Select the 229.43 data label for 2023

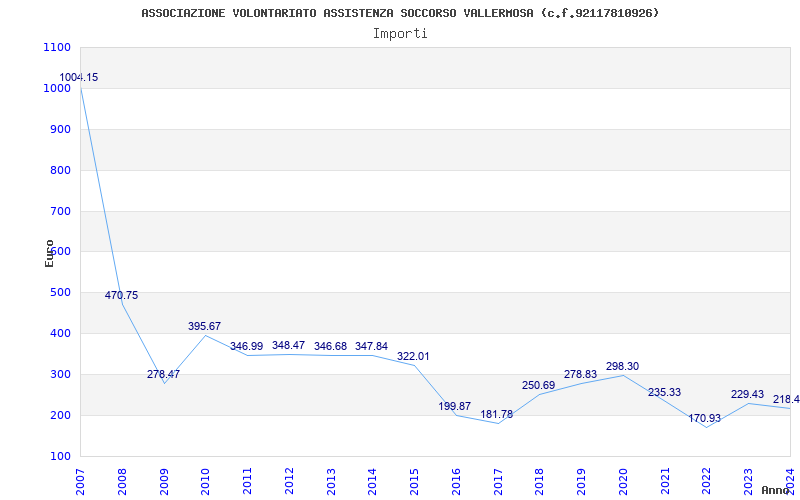747,395
